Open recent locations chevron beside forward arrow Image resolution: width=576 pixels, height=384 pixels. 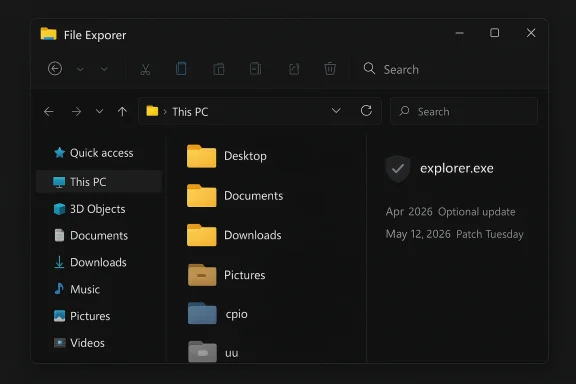pos(99,111)
